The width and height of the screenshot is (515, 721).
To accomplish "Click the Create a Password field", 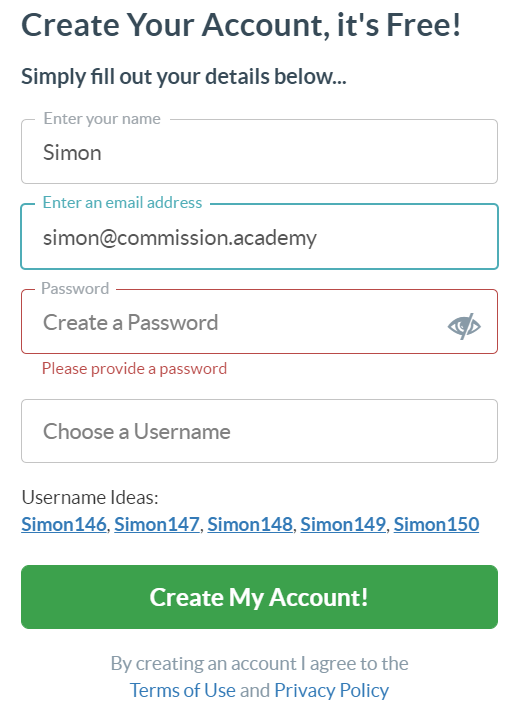I will pos(259,321).
